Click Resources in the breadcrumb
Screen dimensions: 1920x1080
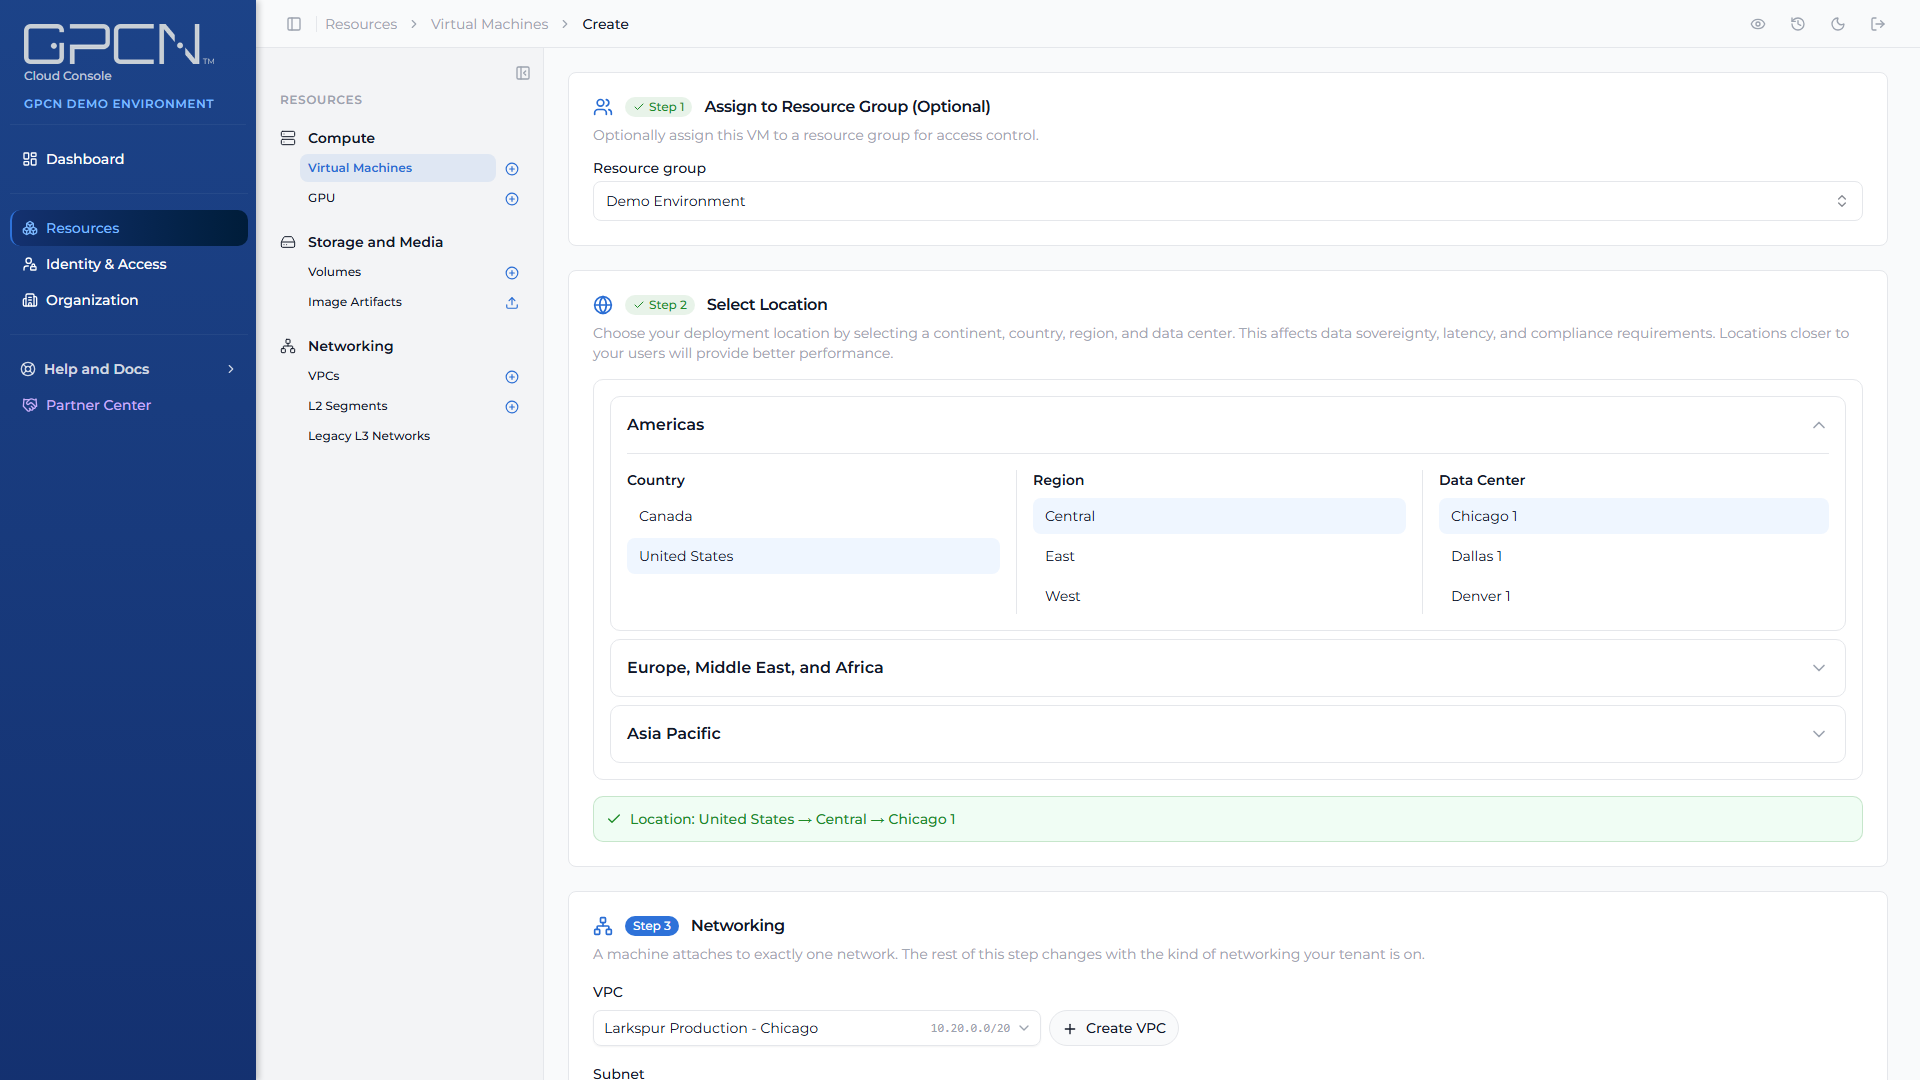361,24
